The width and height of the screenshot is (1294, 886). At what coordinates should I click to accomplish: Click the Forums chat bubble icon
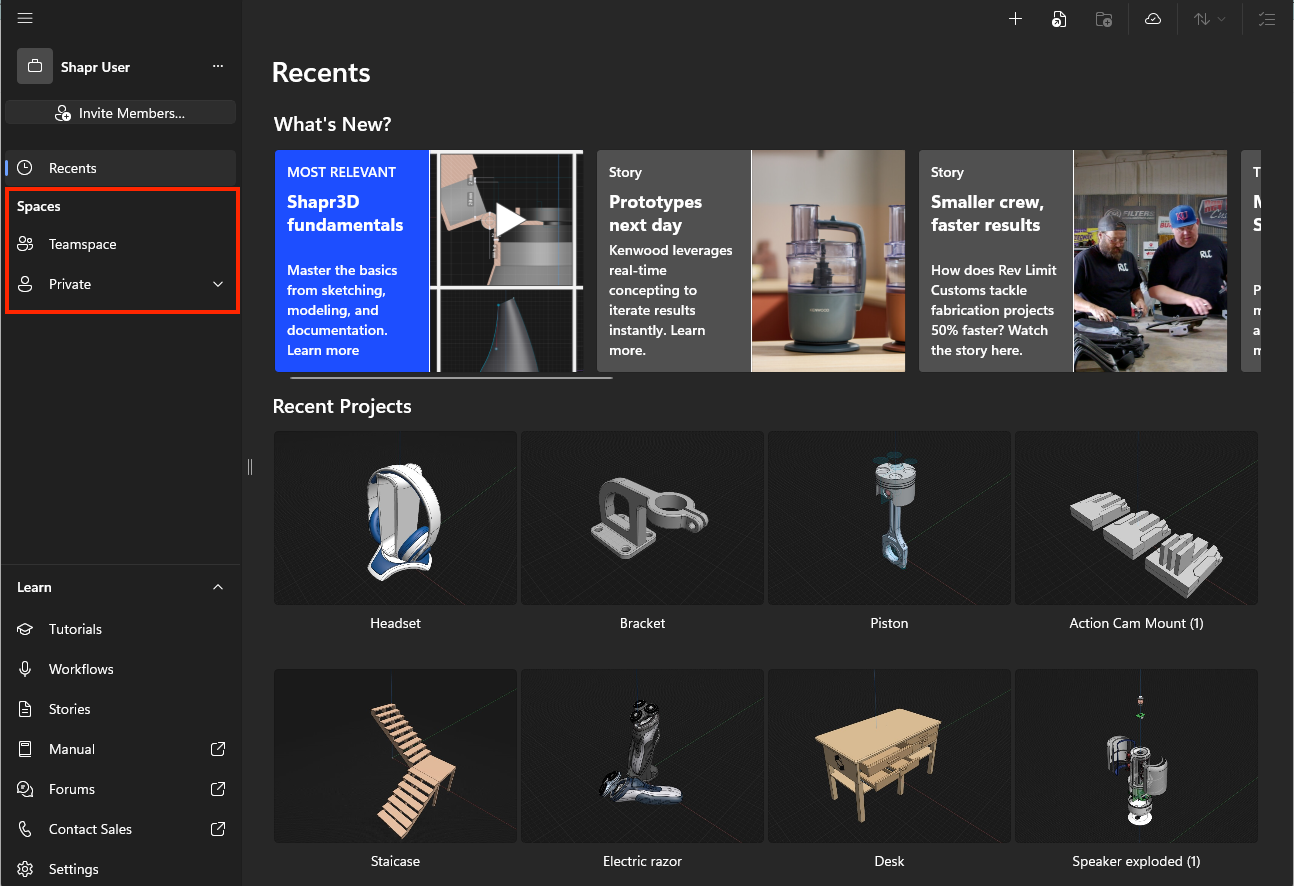click(x=26, y=789)
